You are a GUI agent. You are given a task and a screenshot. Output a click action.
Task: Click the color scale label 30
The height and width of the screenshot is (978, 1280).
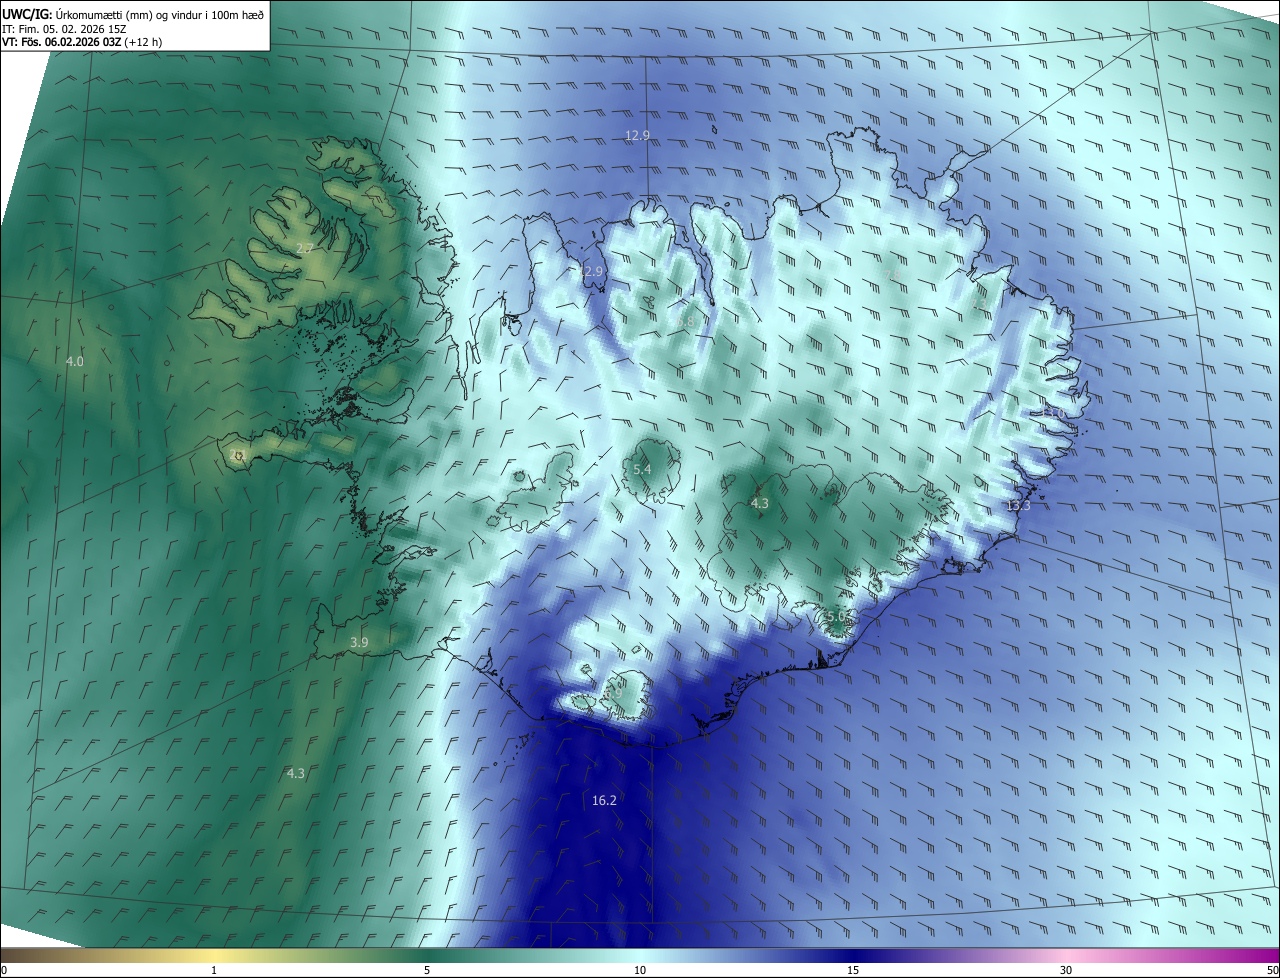pos(1066,971)
